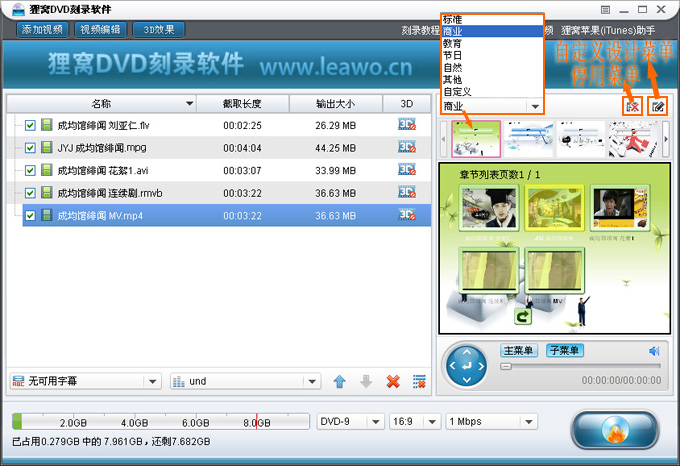Collapse the 商业 menu template category dropdown
The image size is (680, 466).
point(535,106)
